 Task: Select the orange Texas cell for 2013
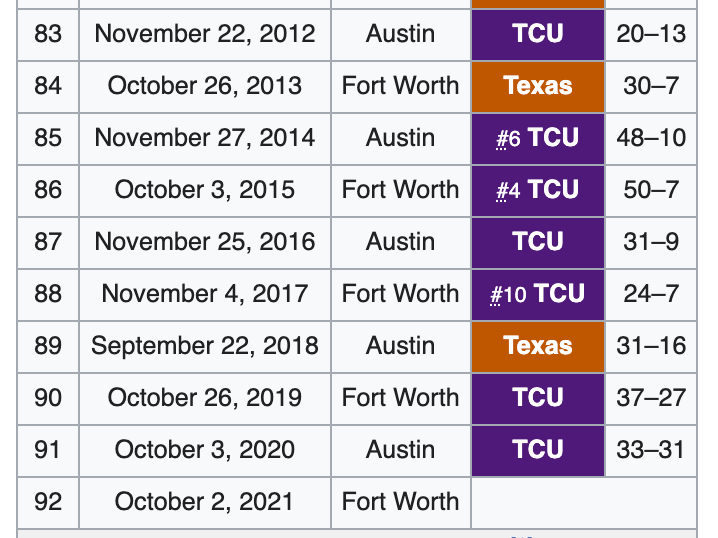[538, 87]
